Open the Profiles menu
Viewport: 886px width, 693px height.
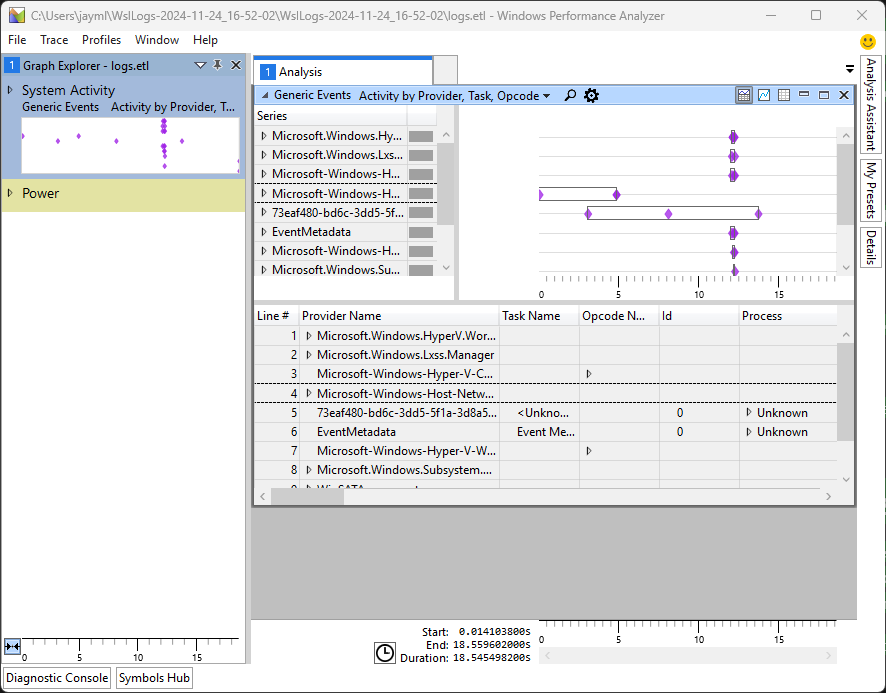[x=101, y=40]
